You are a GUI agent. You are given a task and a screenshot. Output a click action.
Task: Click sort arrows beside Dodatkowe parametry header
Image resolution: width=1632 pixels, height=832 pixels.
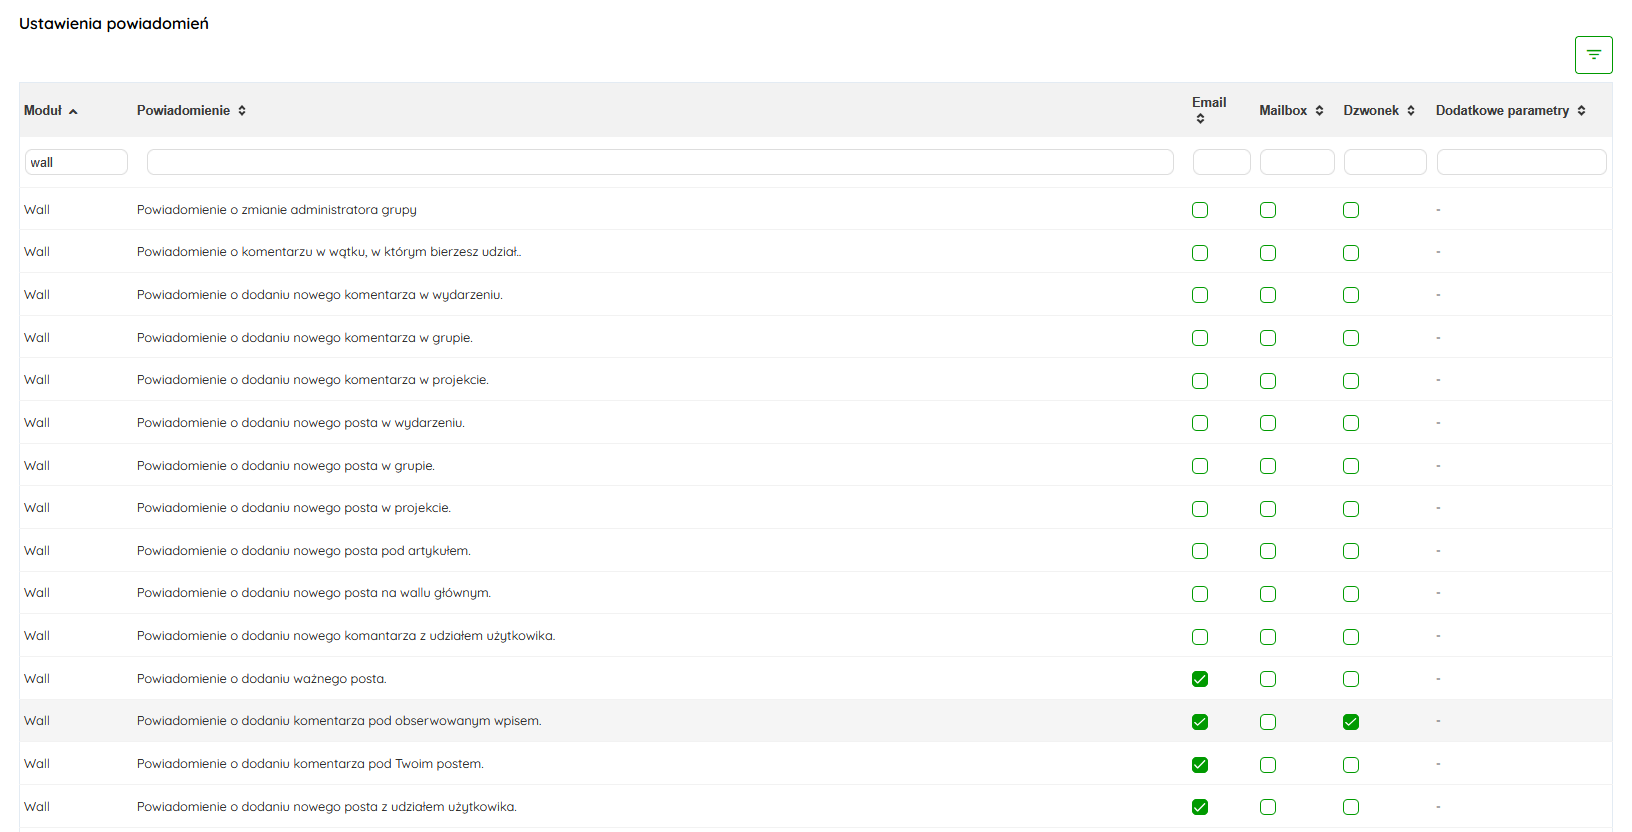pos(1581,111)
